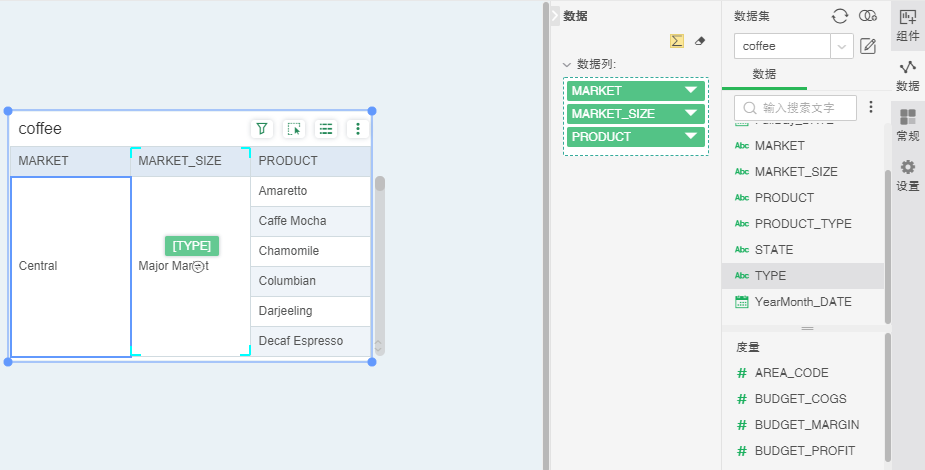Expand the PRODUCT column dropdown arrow

point(690,137)
